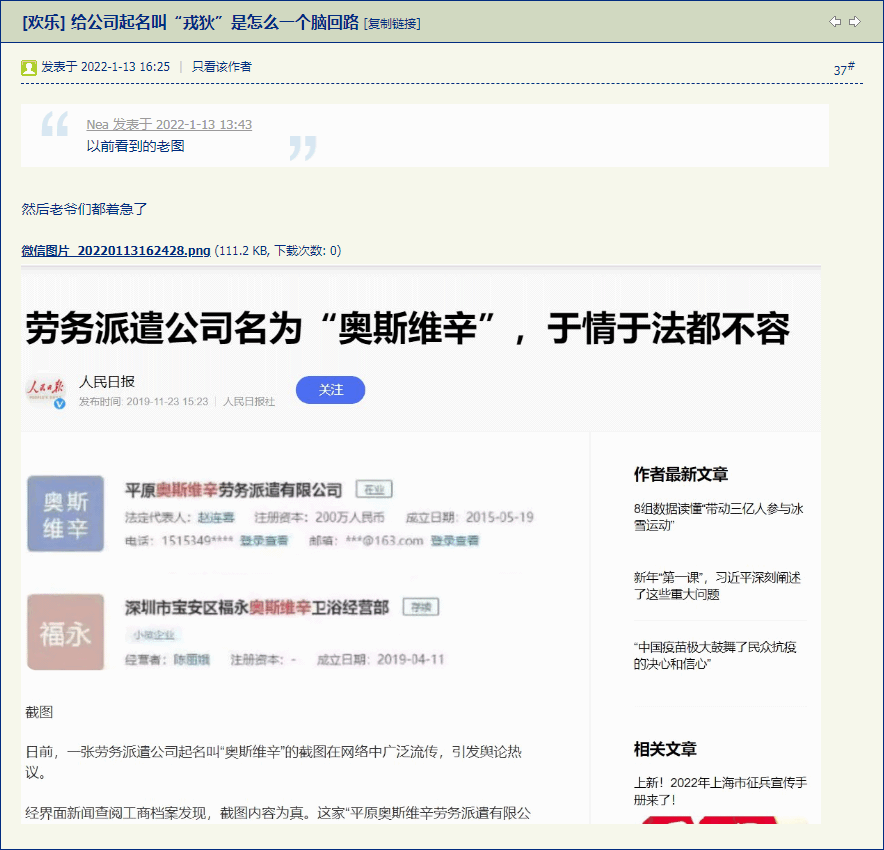Click the headline 劳务派遣公司名为奥斯维辛

[407, 328]
